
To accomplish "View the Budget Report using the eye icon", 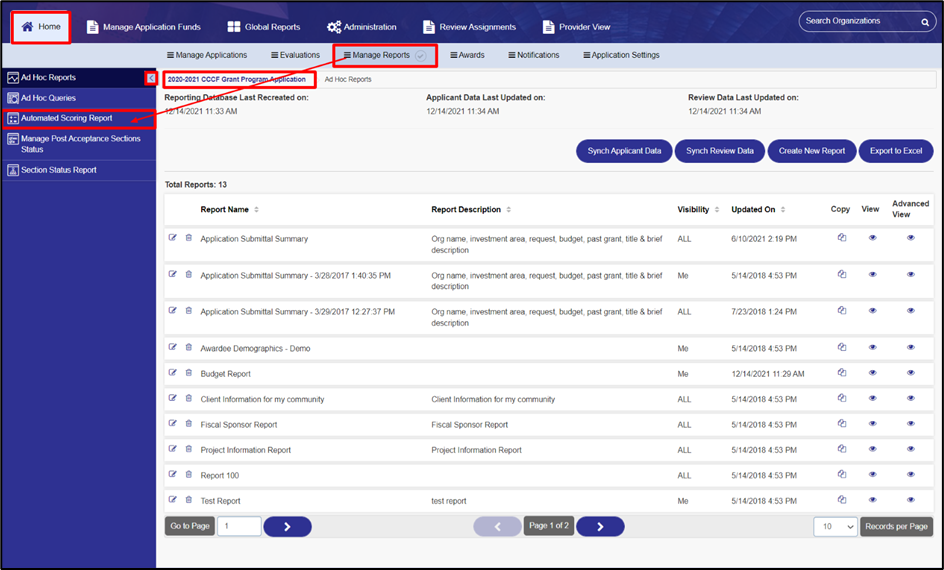I will 872,373.
